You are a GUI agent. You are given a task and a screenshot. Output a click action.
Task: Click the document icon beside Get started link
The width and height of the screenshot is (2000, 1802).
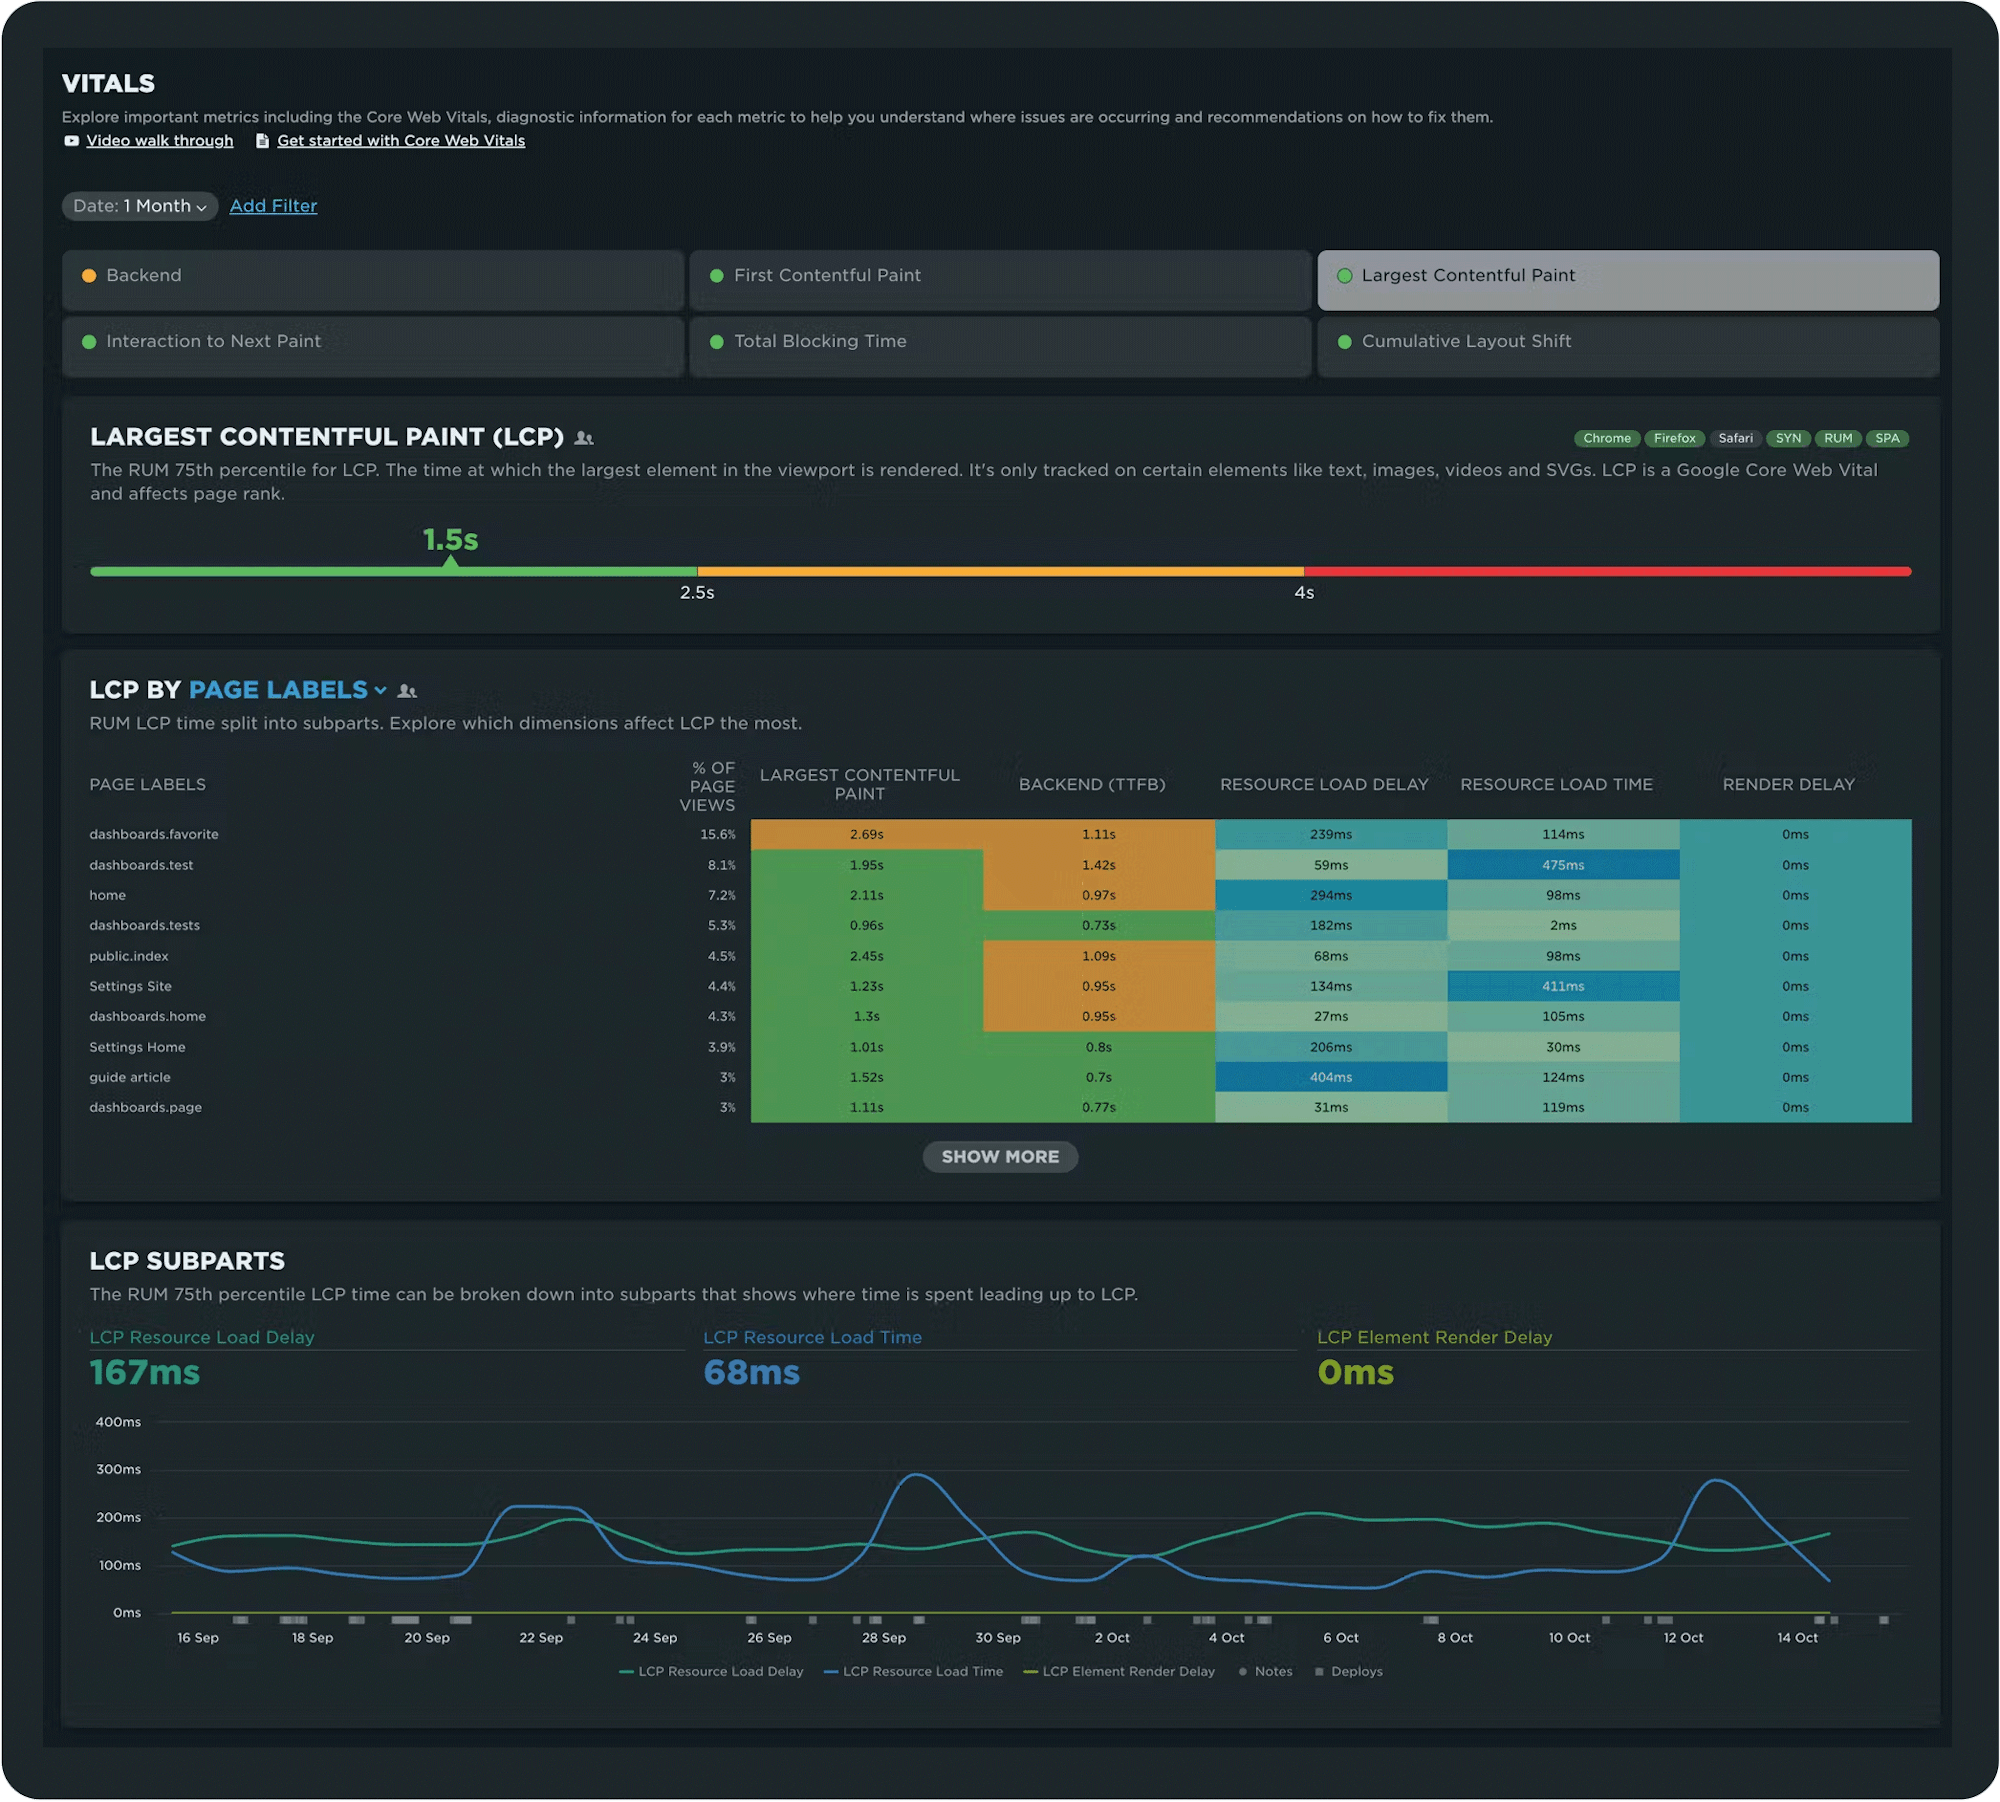(x=262, y=141)
